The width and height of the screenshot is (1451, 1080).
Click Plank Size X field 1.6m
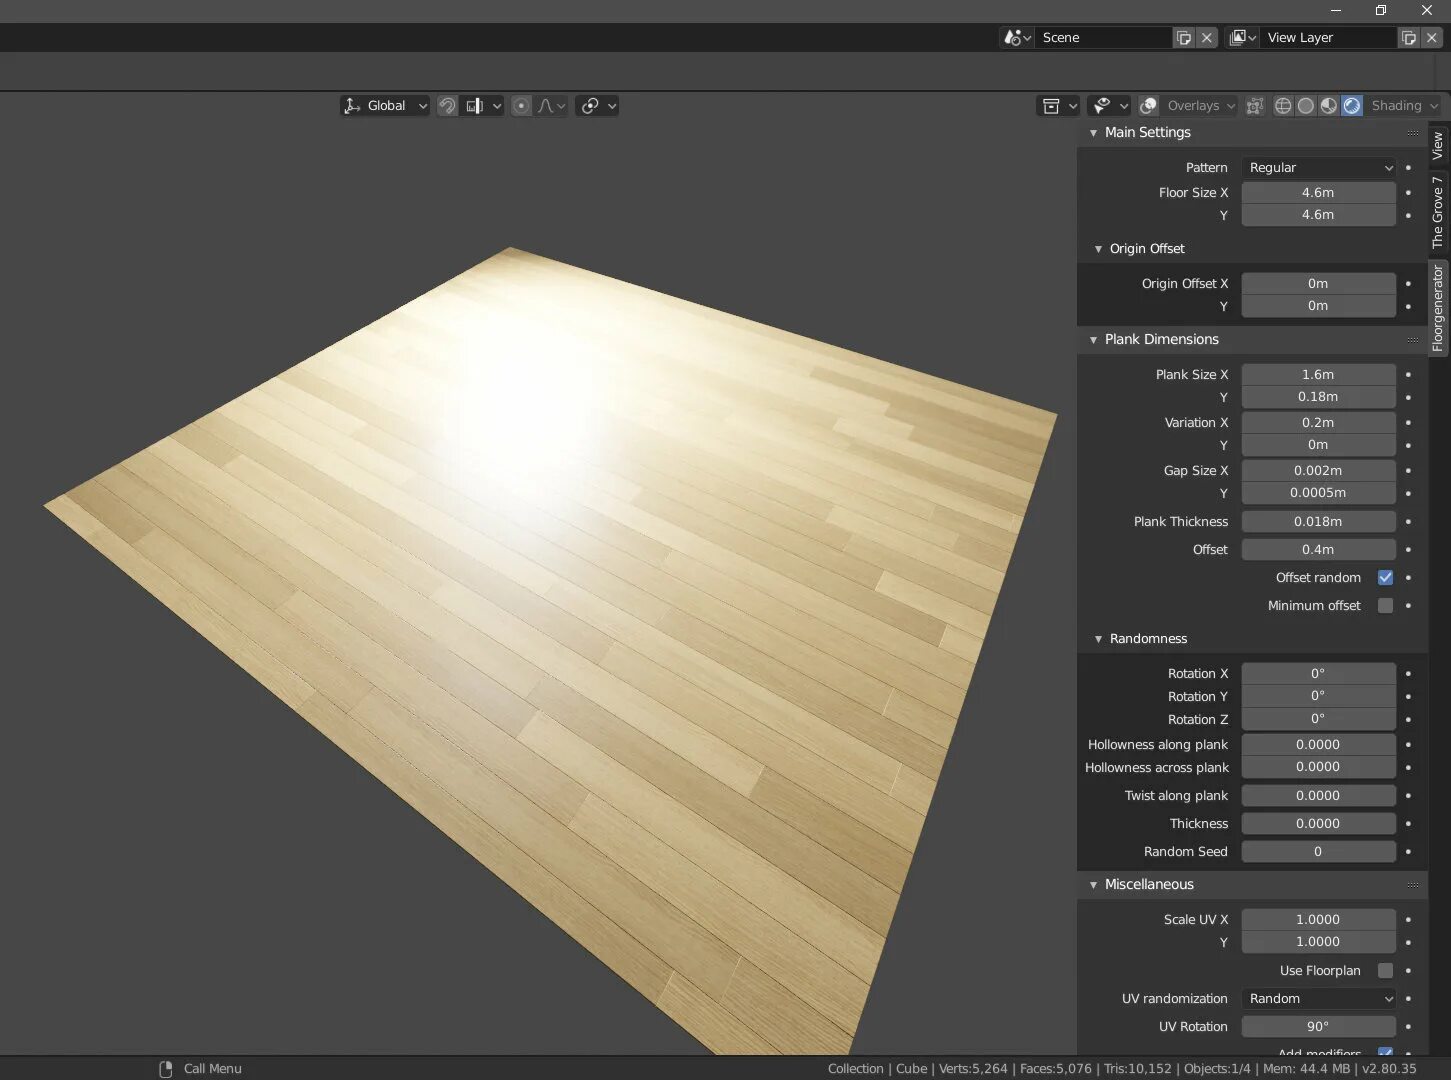point(1318,374)
